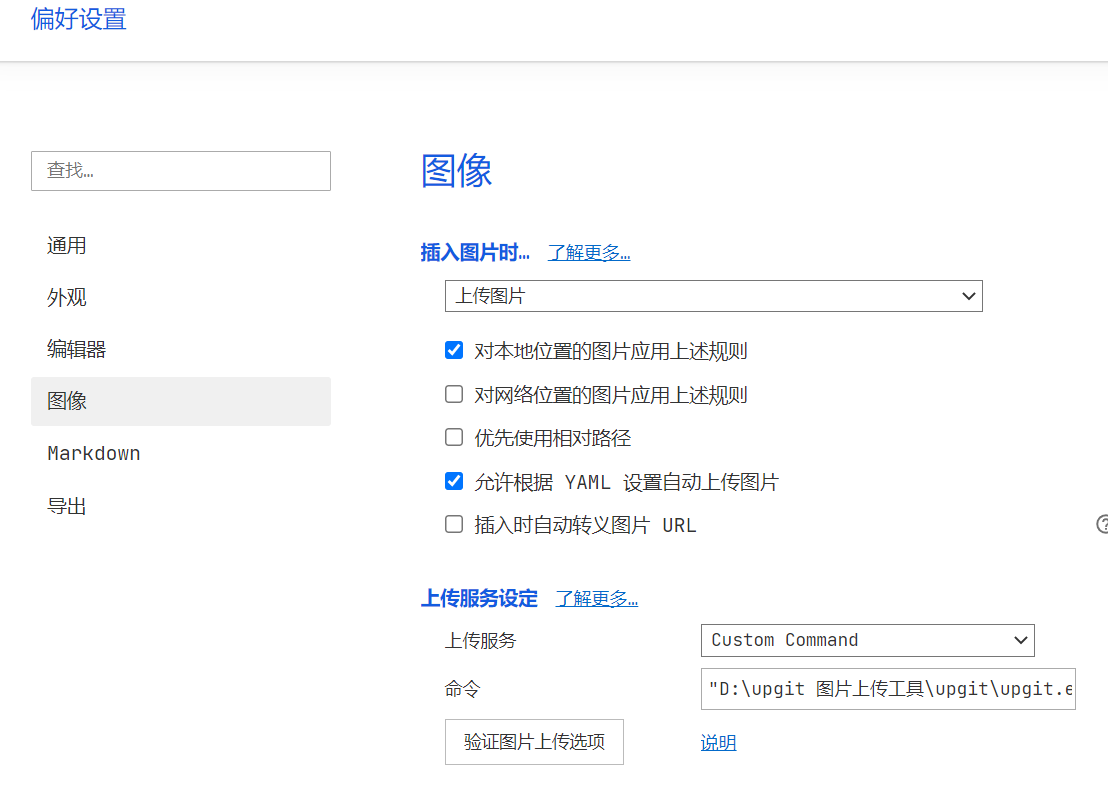
Task: Open the 上传图片 insert action dropdown
Action: [x=713, y=296]
